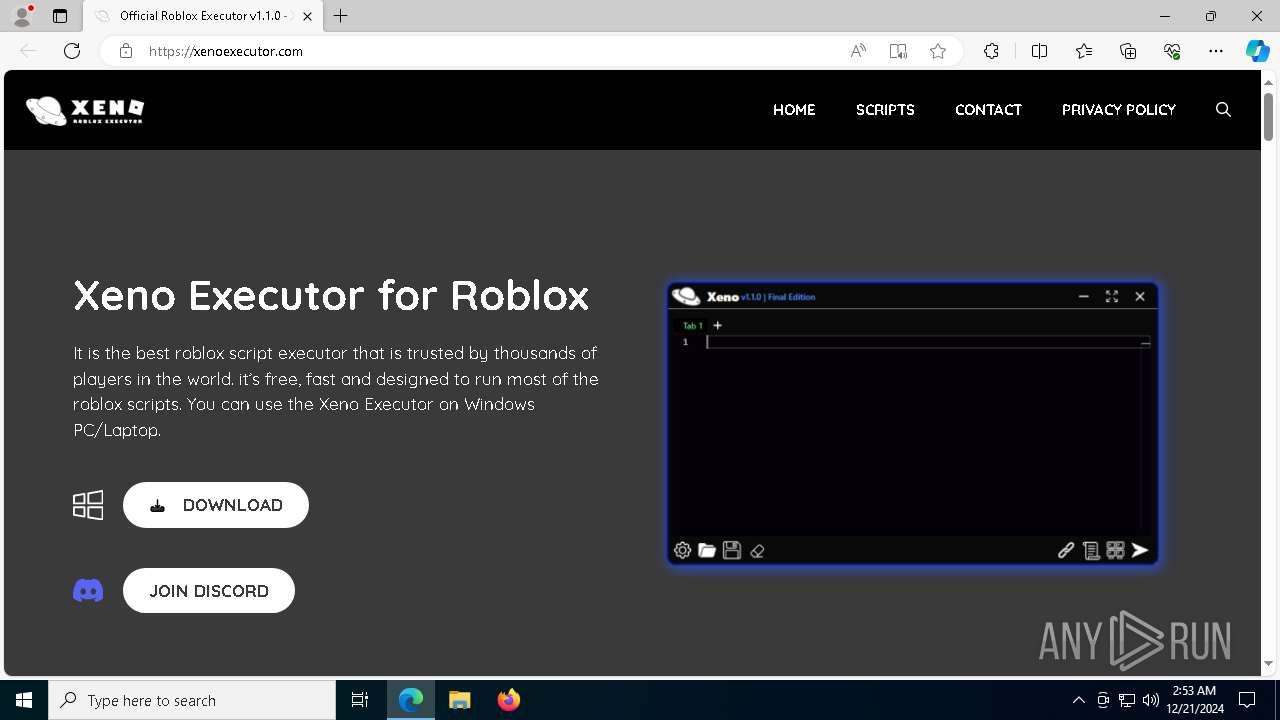Click the Discord logo icon
Image resolution: width=1280 pixels, height=720 pixels.
click(x=88, y=591)
